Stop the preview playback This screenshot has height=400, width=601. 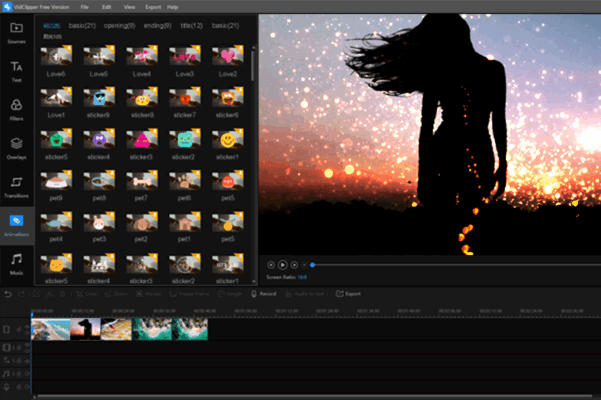304,265
